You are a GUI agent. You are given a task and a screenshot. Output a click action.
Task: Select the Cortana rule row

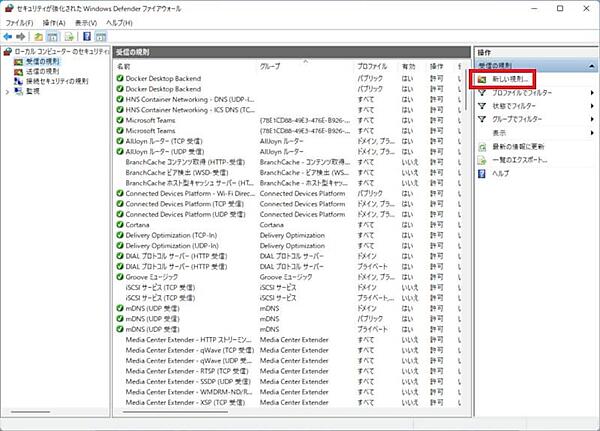(137, 225)
